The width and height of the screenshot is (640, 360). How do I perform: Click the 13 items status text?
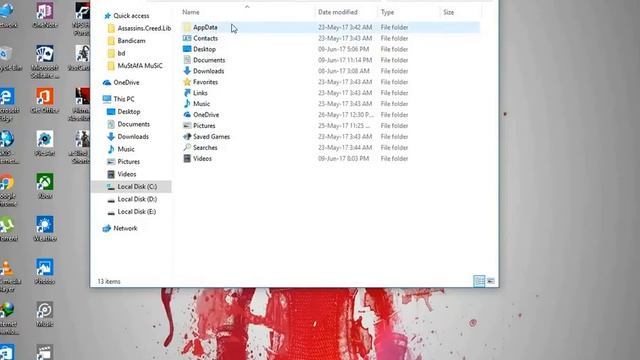coord(109,282)
